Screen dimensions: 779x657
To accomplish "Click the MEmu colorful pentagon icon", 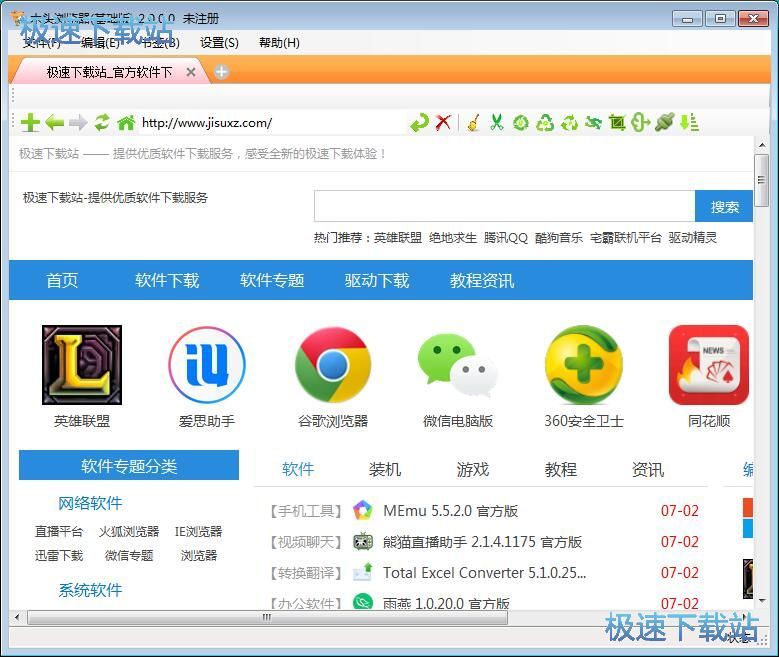I will click(x=363, y=510).
